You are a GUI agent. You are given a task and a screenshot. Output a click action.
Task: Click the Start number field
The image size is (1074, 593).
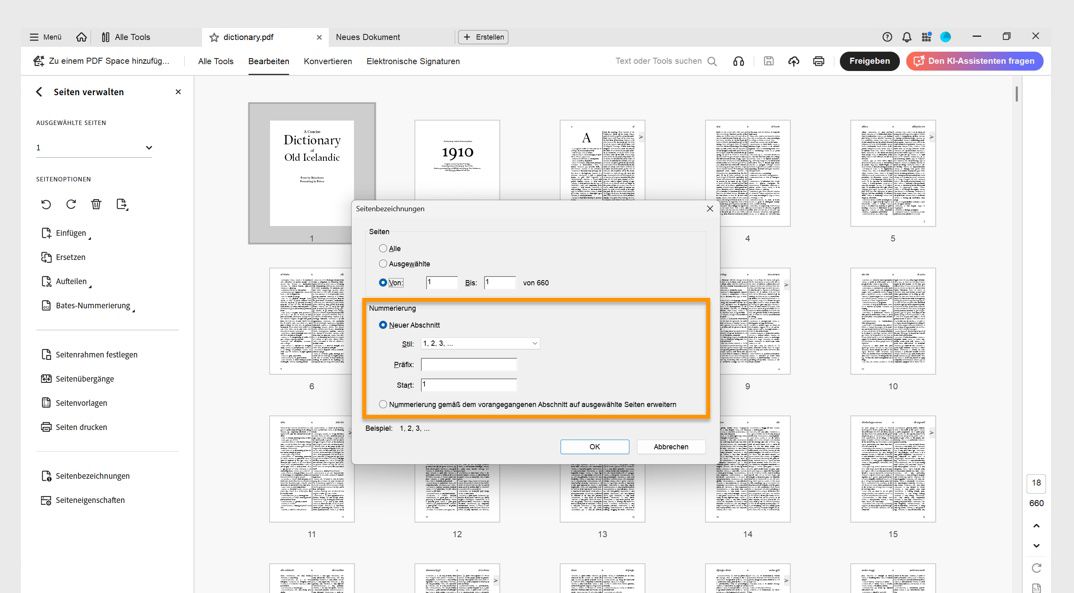469,385
